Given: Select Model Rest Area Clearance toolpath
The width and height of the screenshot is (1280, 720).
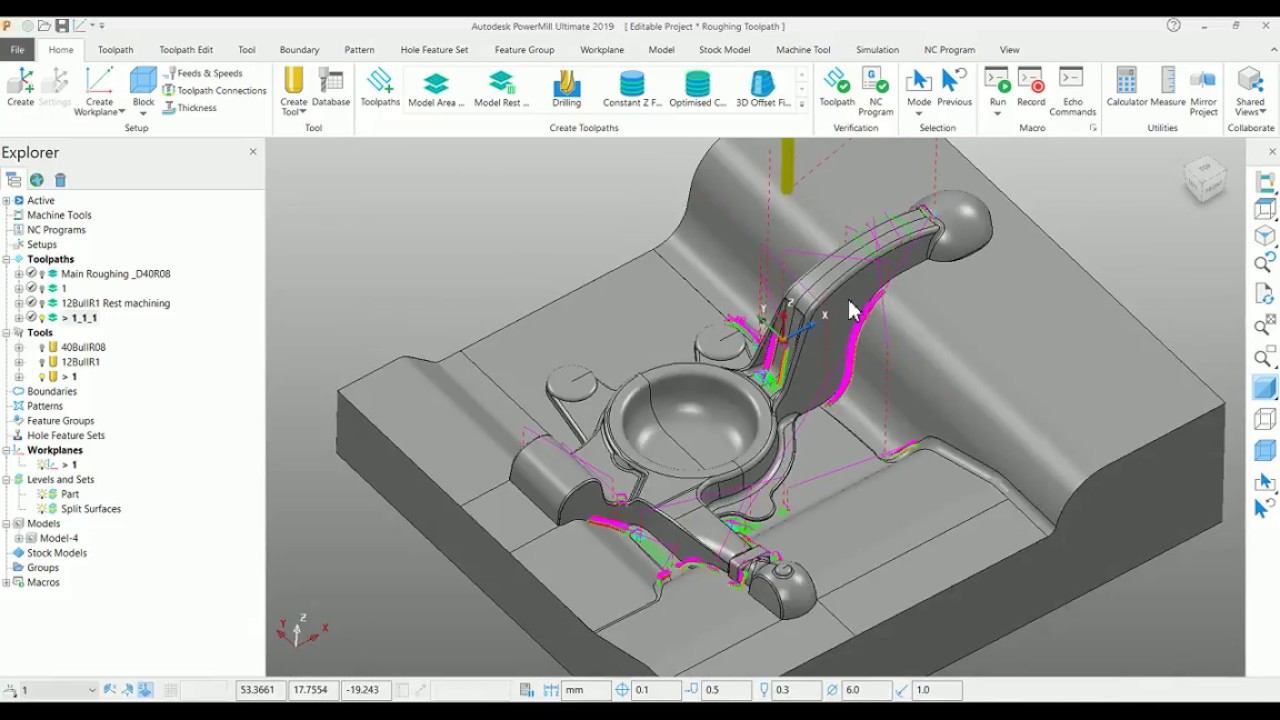Looking at the screenshot, I should [x=502, y=88].
